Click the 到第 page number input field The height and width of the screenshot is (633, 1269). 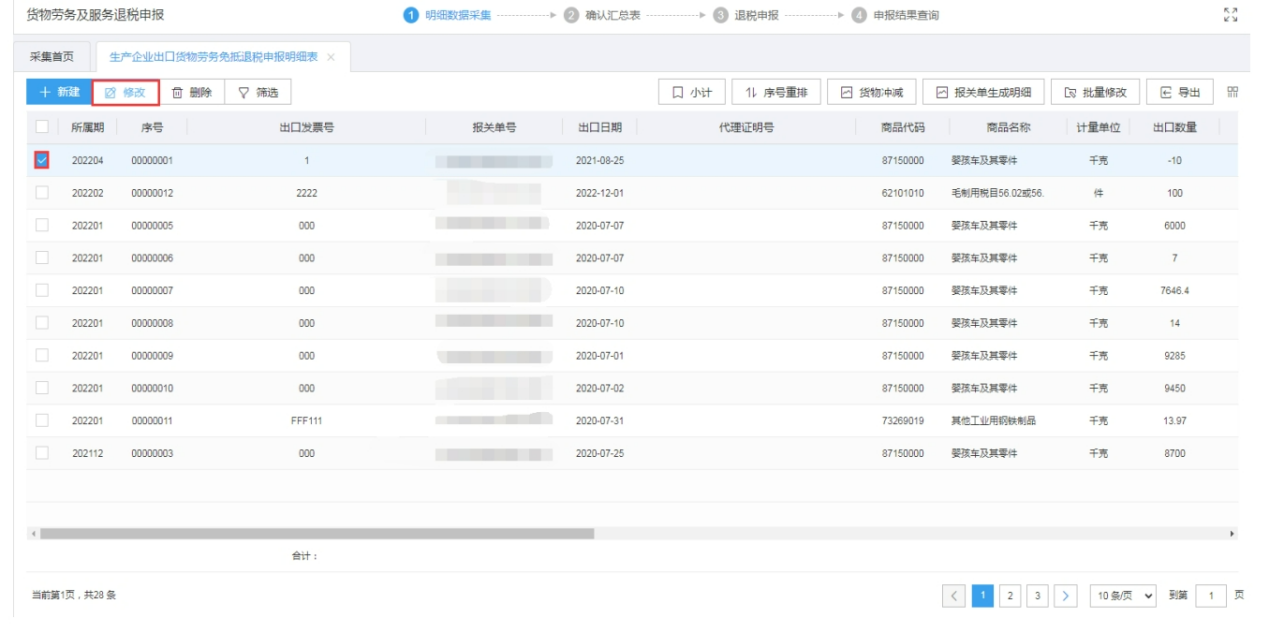click(x=1211, y=596)
